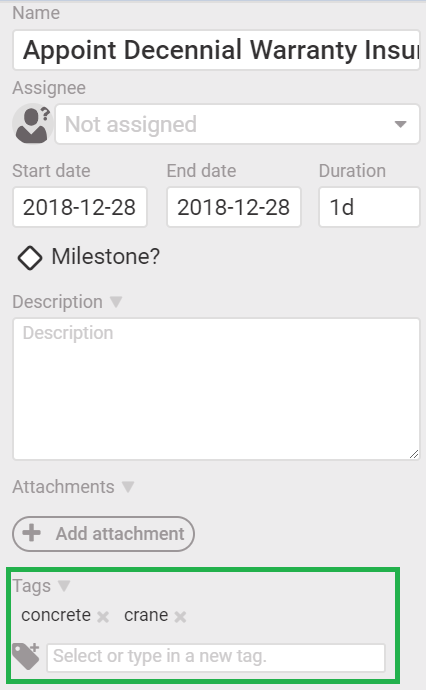Image resolution: width=426 pixels, height=690 pixels.
Task: Toggle the Milestone diamond checkbox
Action: click(x=30, y=257)
